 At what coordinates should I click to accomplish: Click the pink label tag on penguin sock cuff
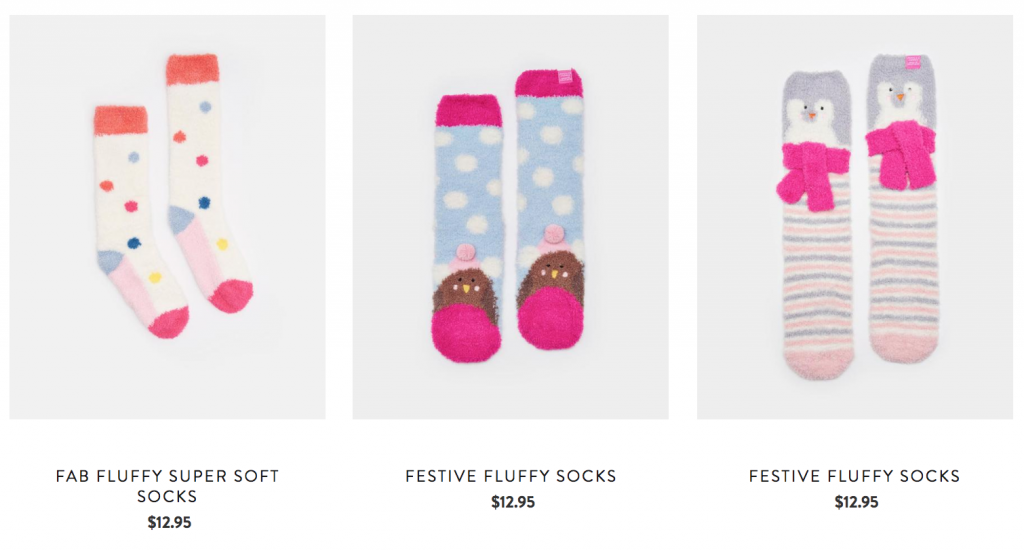913,63
